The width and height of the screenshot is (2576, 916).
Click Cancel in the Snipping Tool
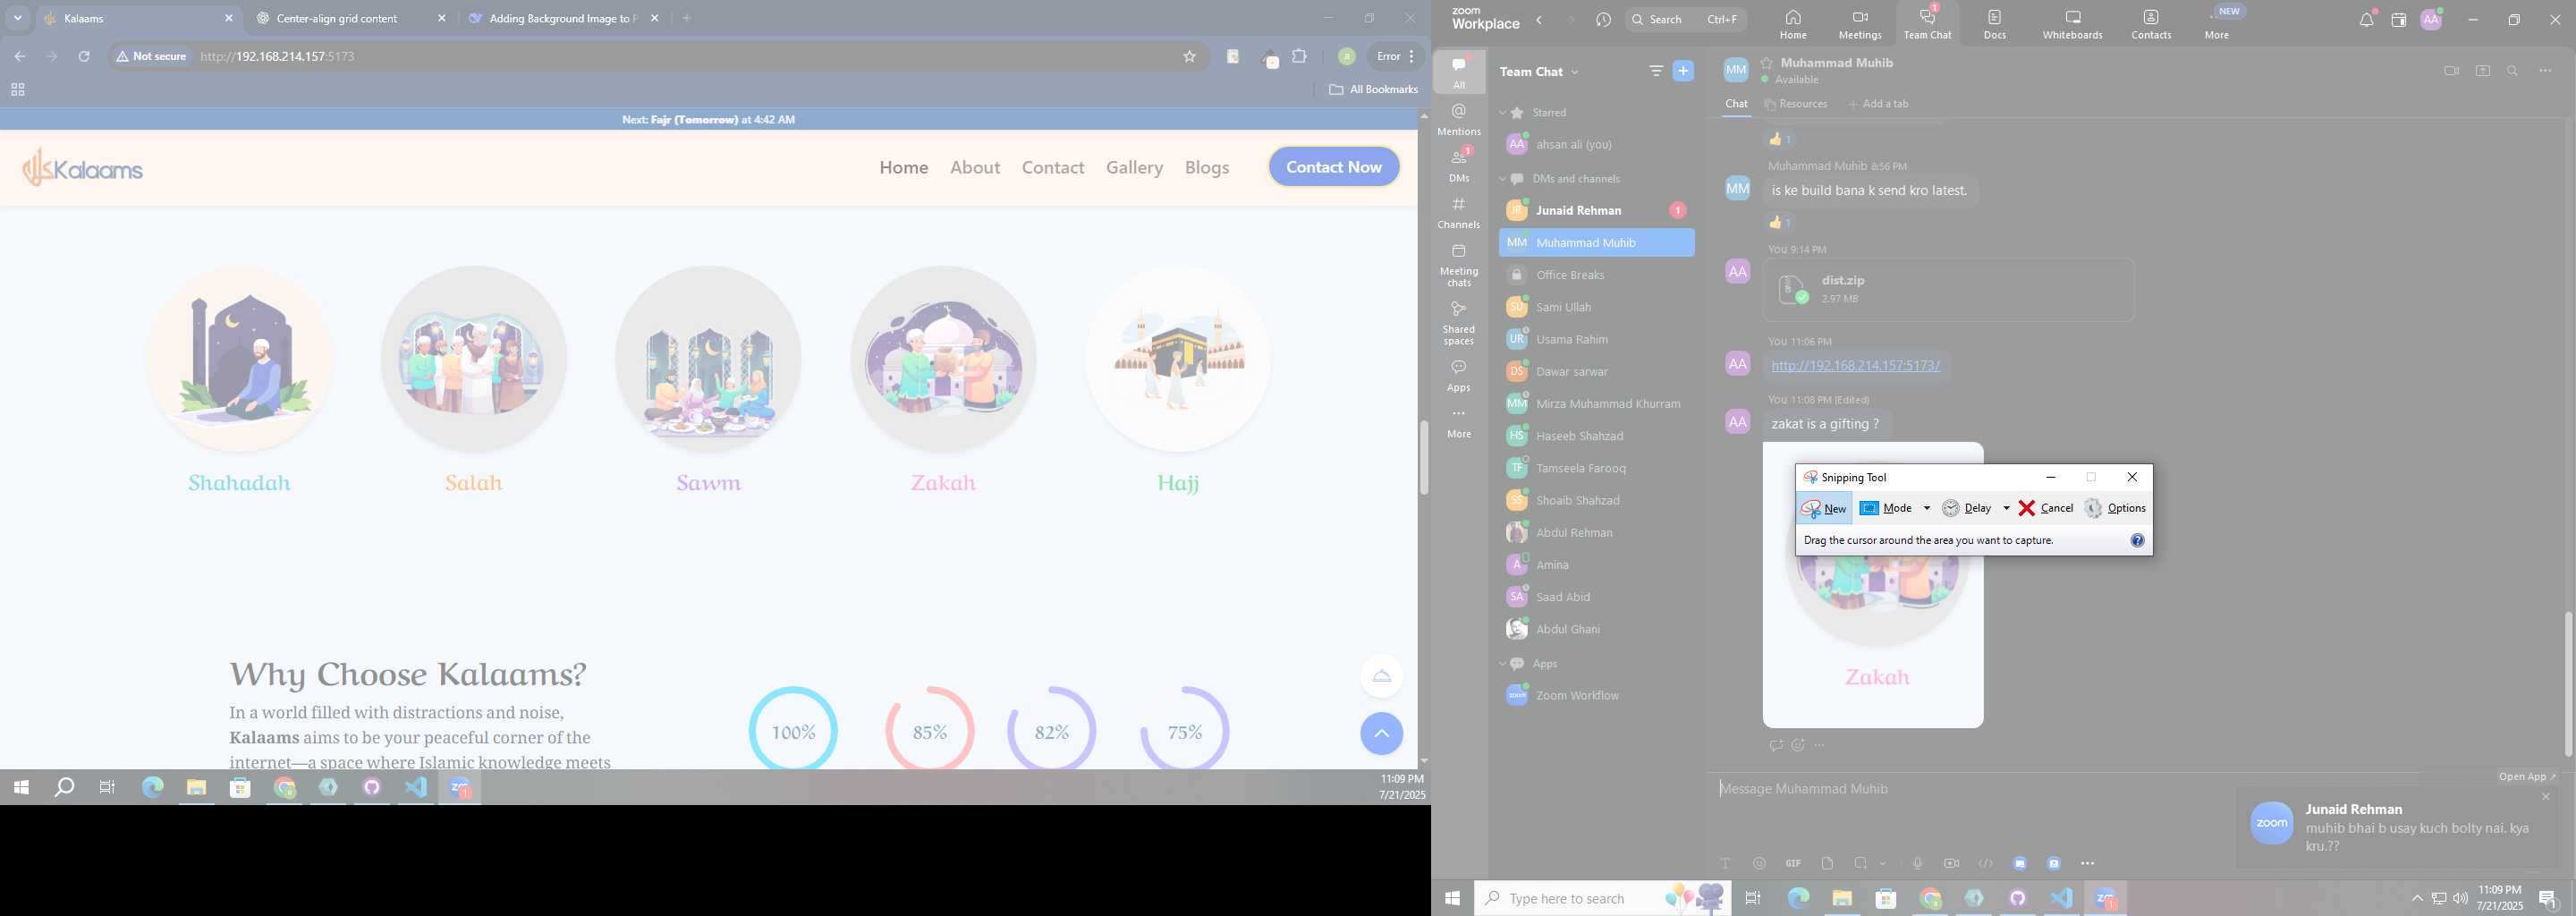(2045, 509)
